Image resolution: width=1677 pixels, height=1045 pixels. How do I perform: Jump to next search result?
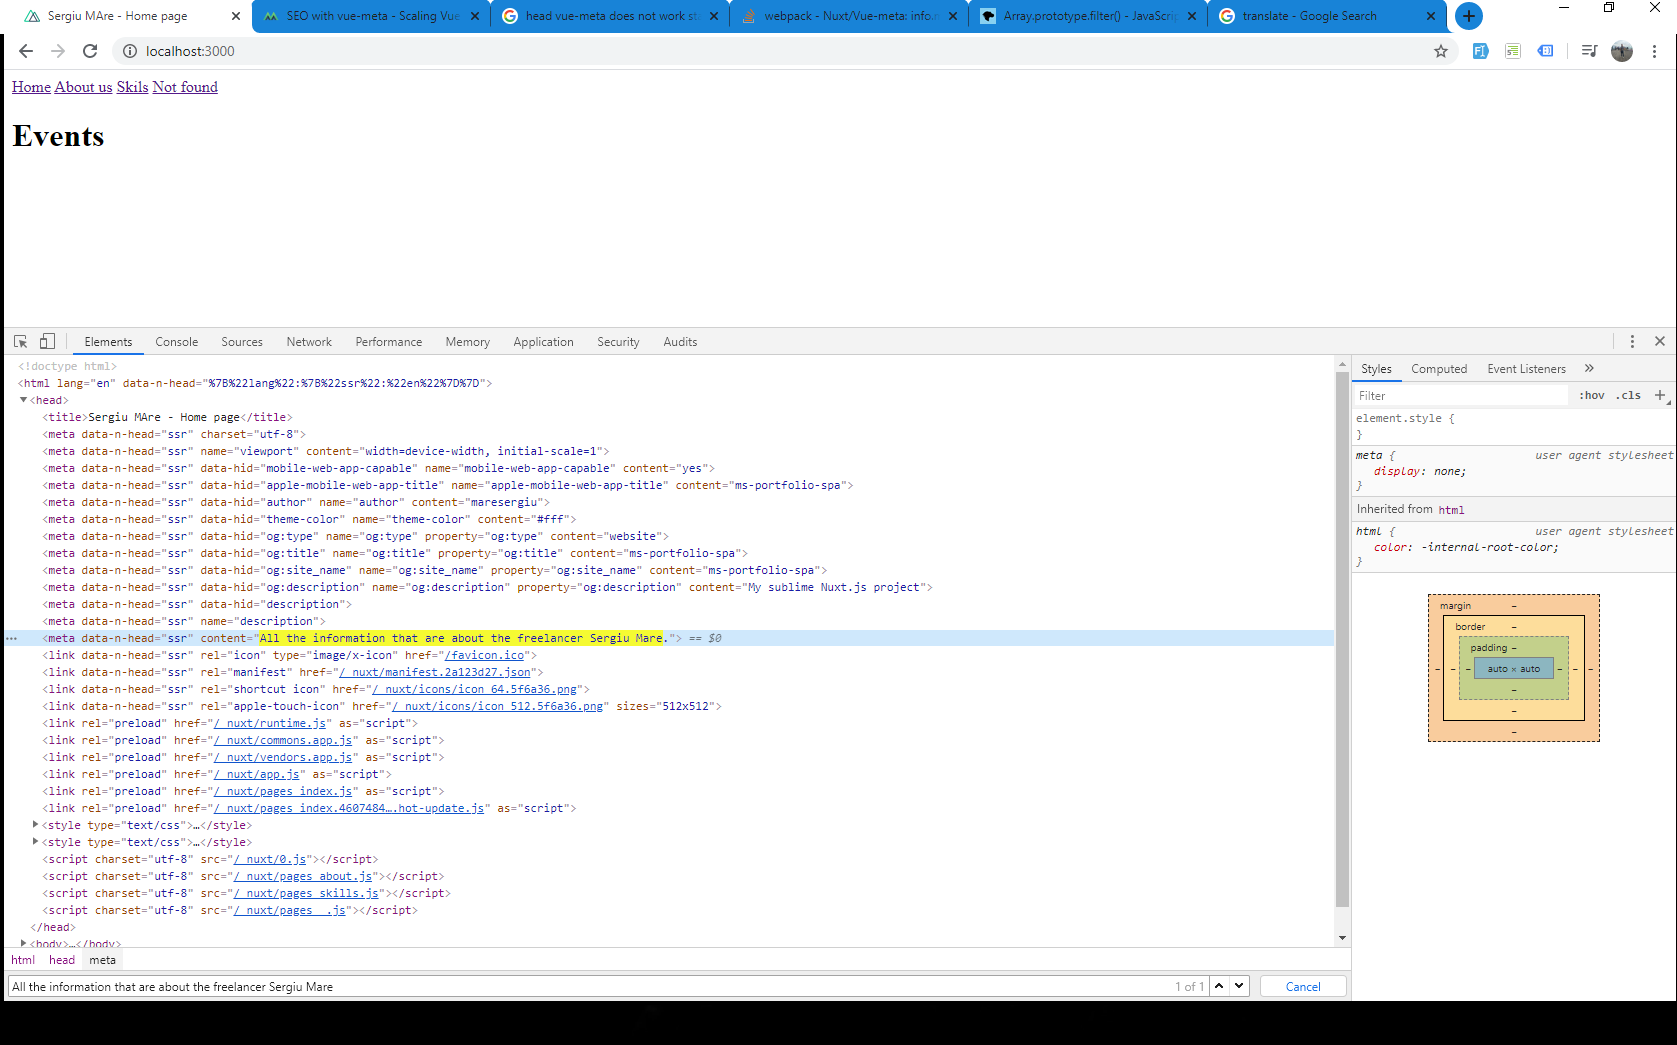(x=1239, y=986)
